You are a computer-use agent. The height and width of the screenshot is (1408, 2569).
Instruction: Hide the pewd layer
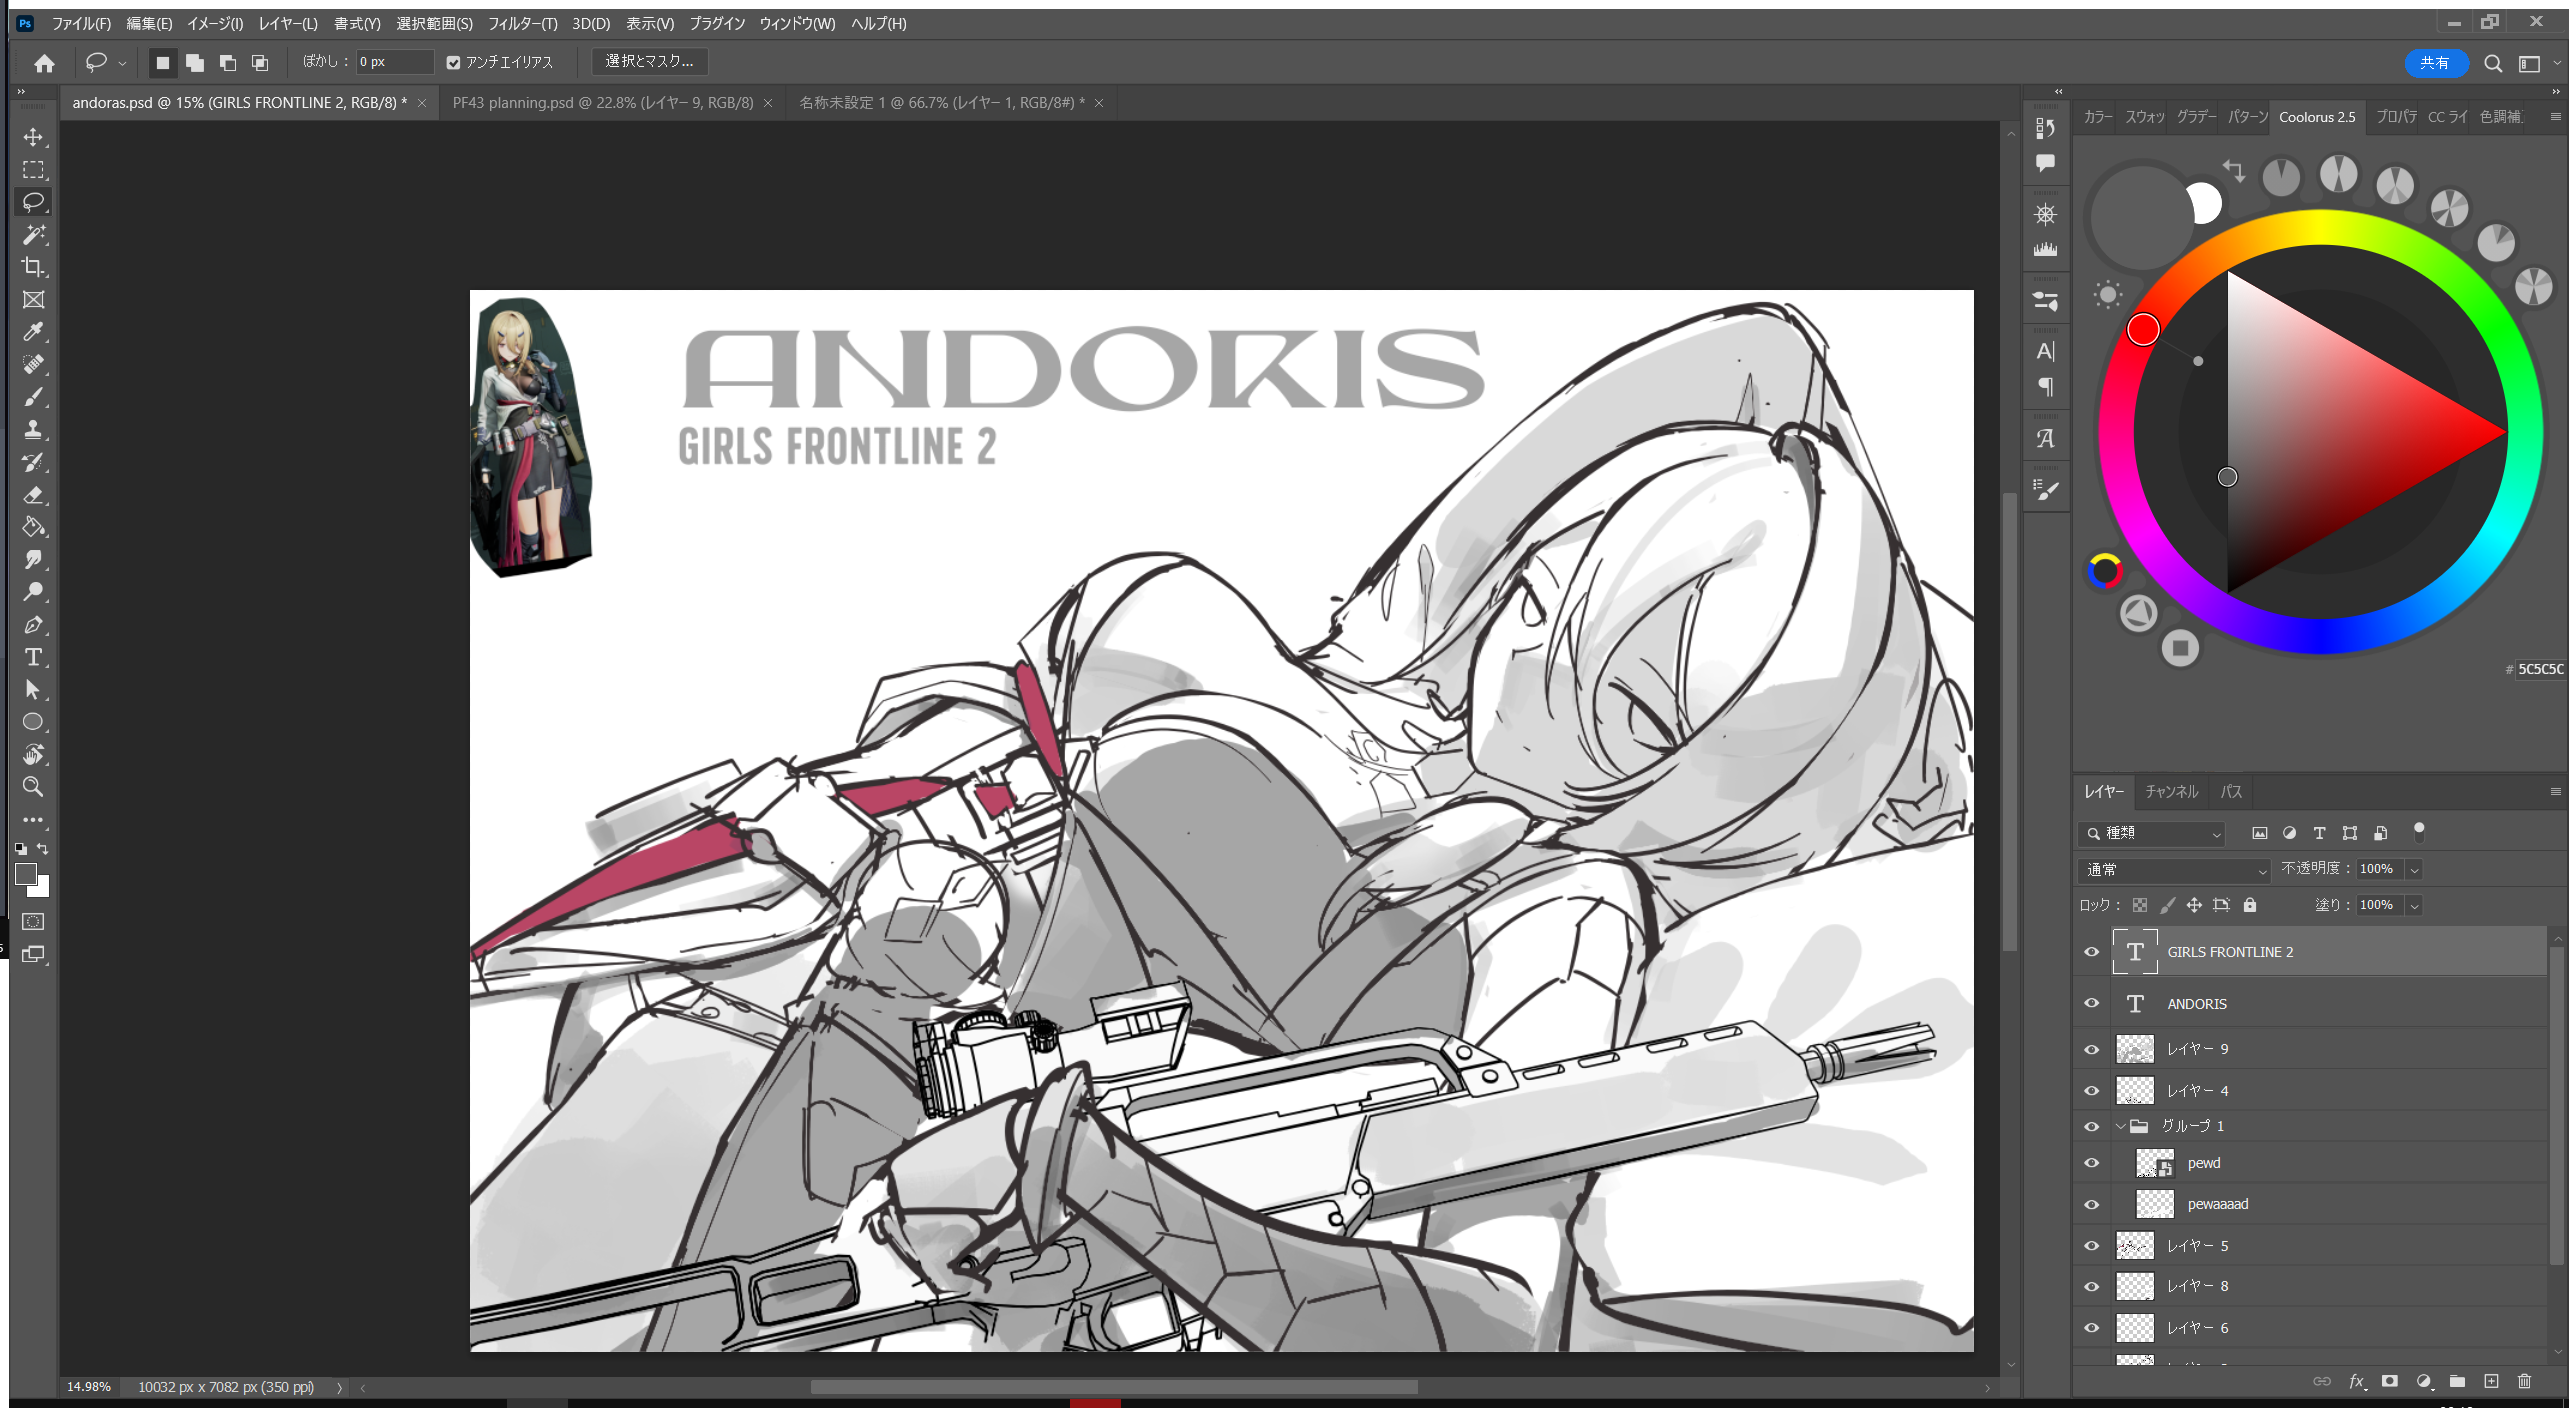tap(2091, 1163)
